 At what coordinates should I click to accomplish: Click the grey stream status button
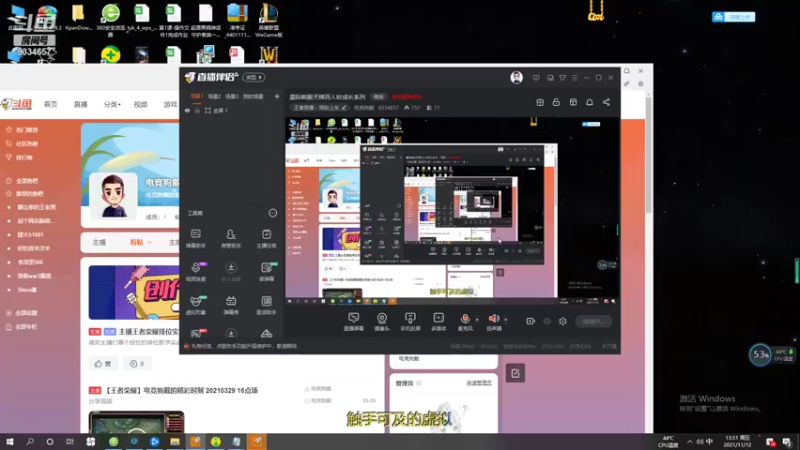coord(593,321)
